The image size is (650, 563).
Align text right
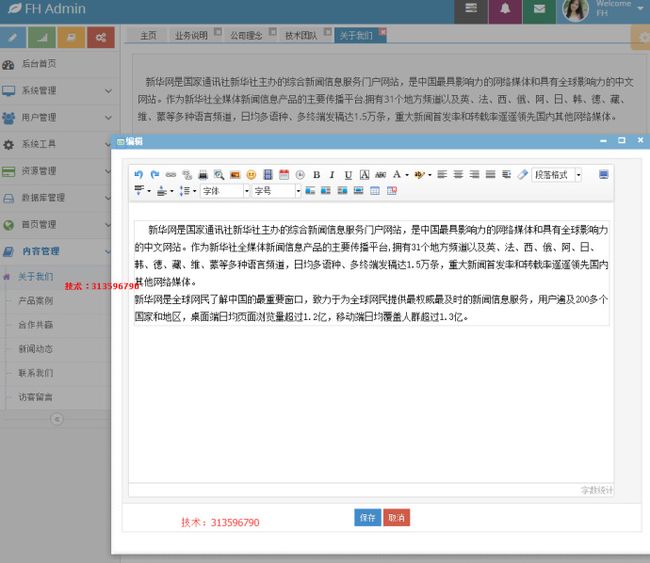pos(474,175)
